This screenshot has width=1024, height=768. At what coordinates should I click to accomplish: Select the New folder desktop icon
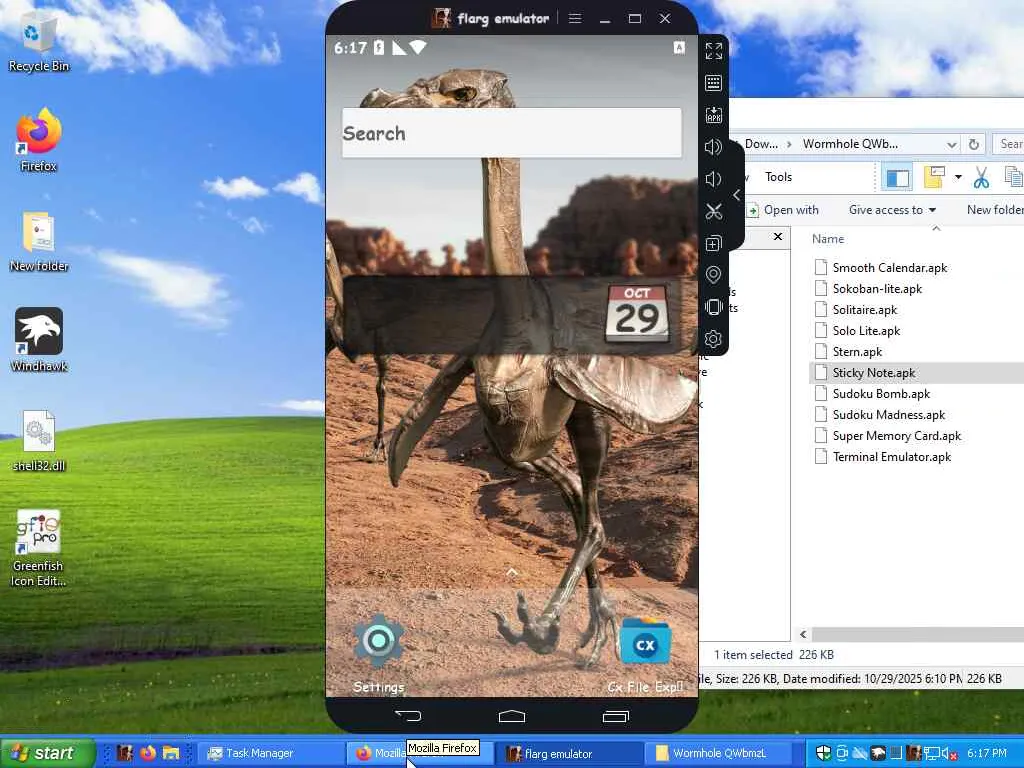tap(39, 242)
